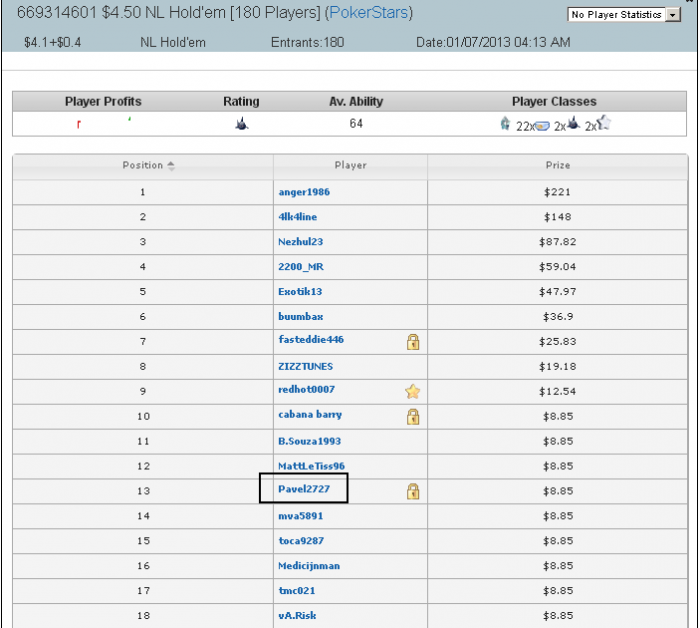
Task: Click the $47.97 prize cell
Action: pos(558,292)
